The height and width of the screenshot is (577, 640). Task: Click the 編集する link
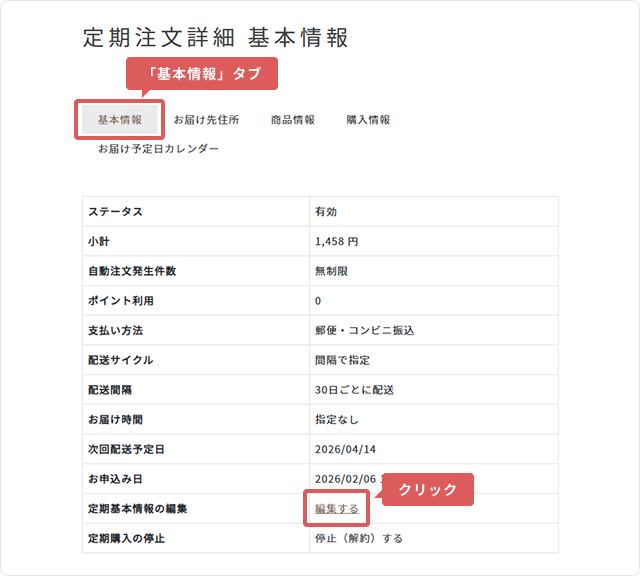coord(336,509)
